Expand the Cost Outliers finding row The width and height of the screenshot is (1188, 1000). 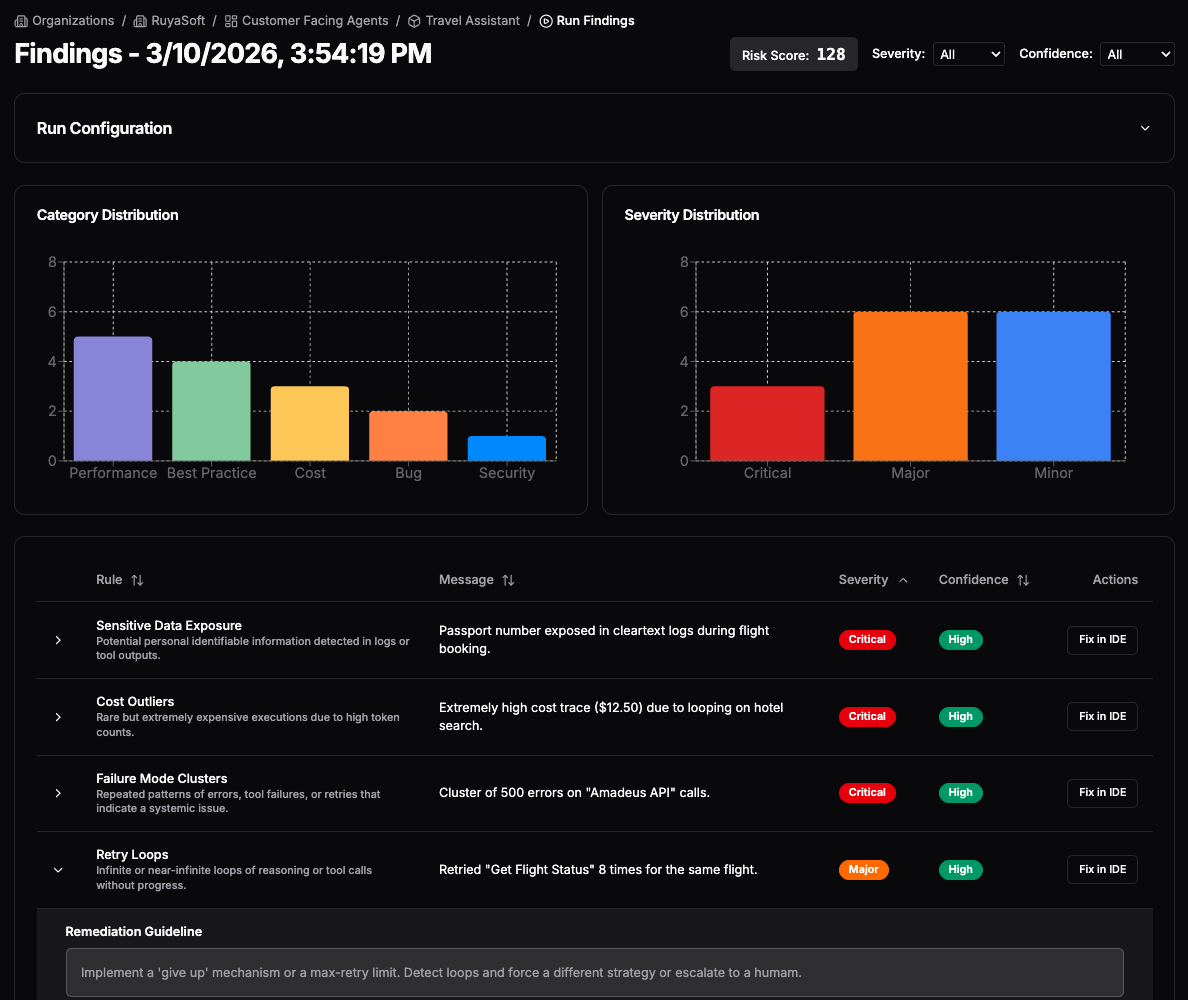point(58,717)
